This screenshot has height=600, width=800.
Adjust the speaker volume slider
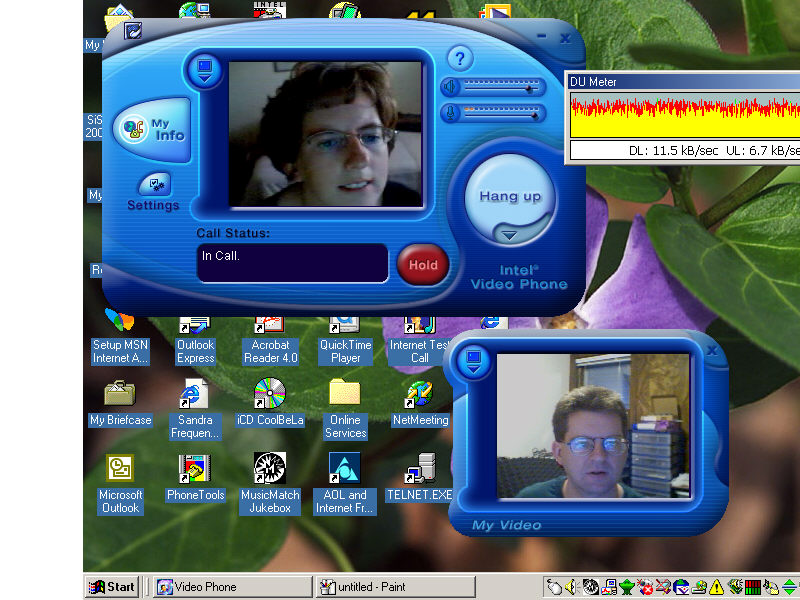pyautogui.click(x=529, y=87)
